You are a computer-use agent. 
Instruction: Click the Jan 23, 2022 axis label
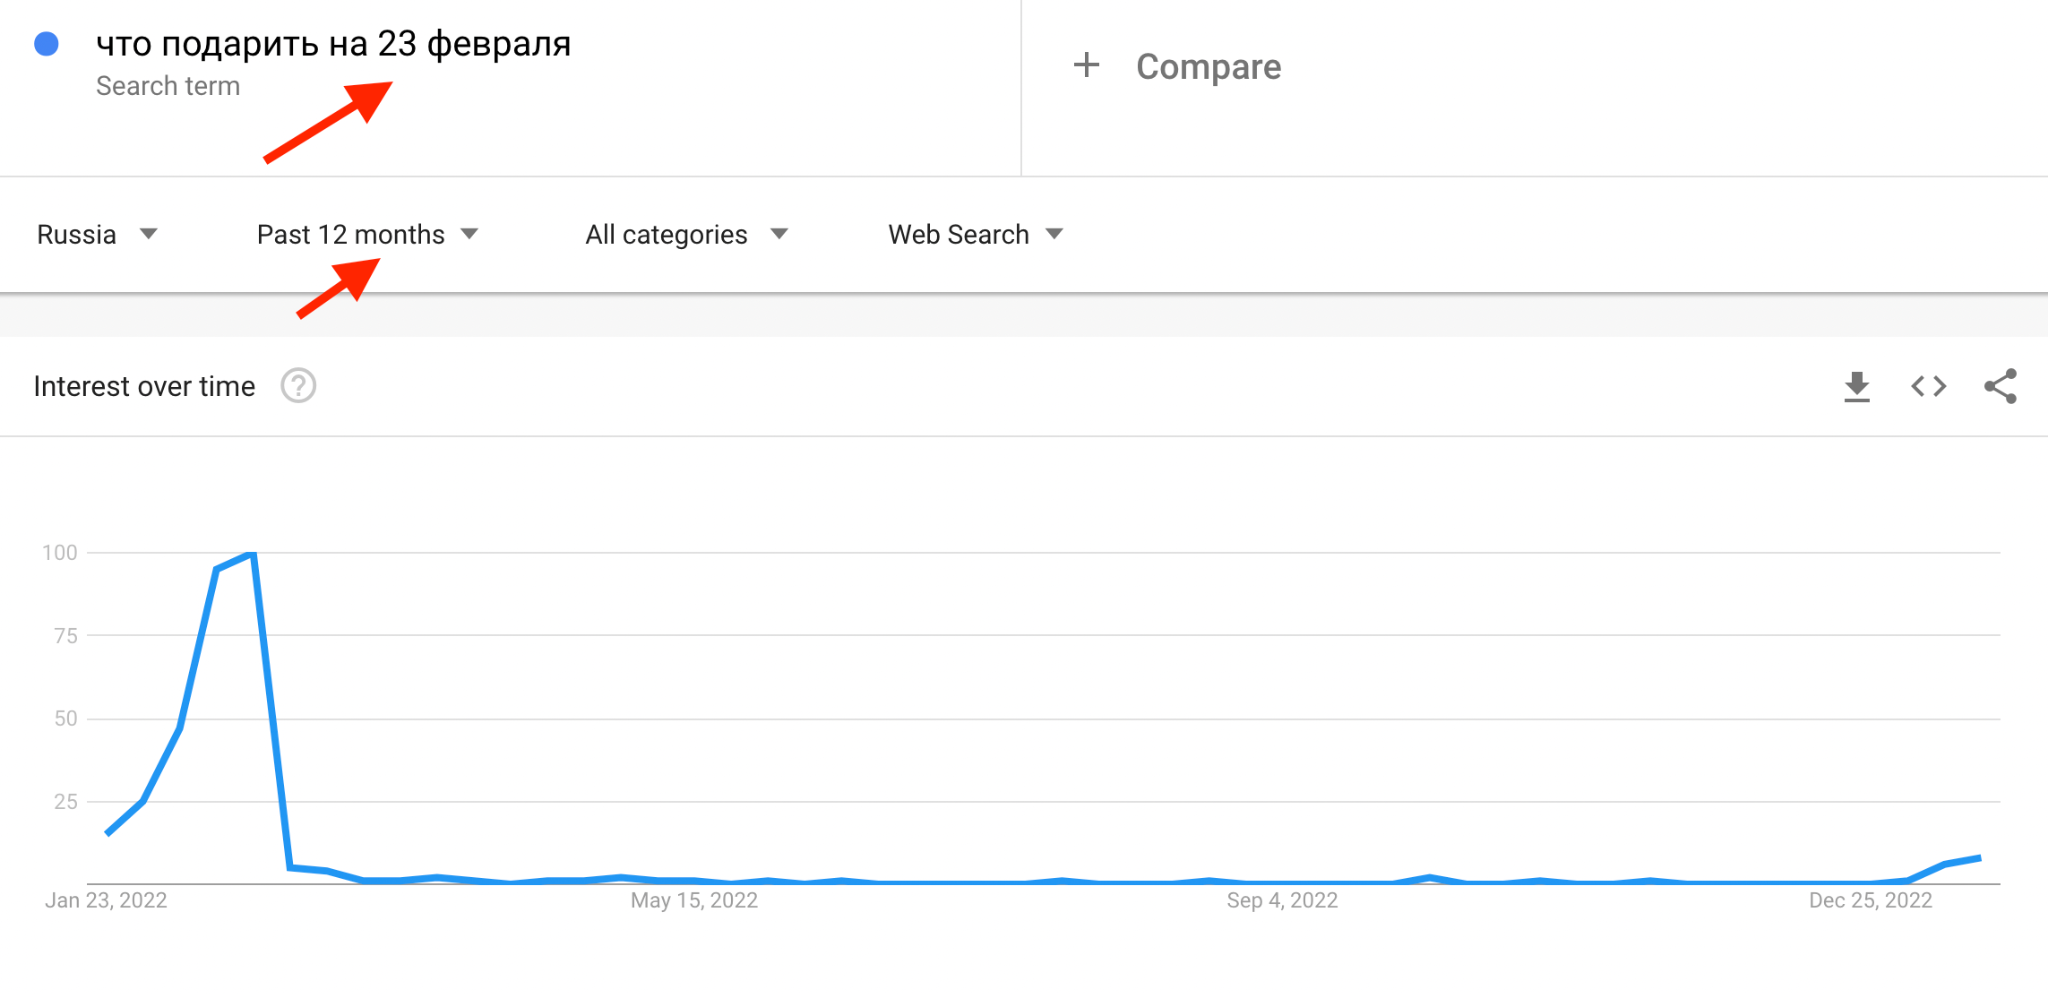point(106,900)
